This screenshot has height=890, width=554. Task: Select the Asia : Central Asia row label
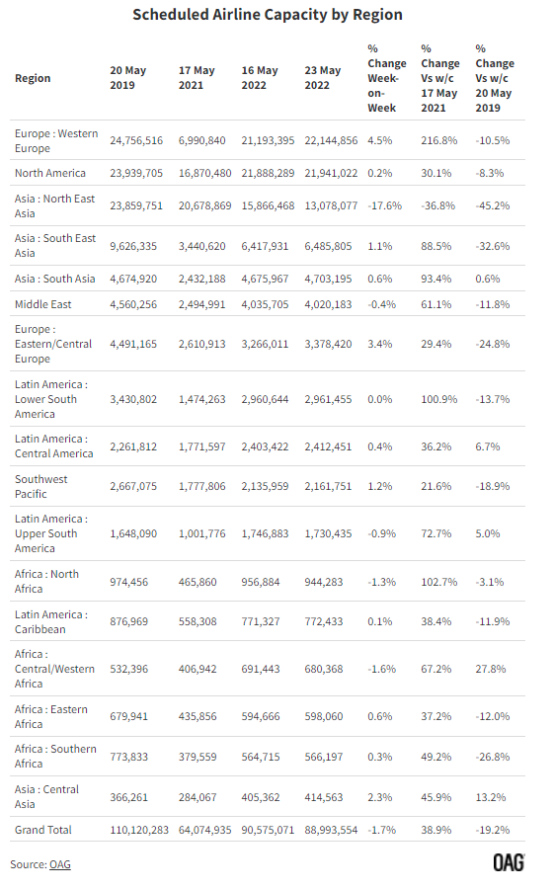coord(47,797)
